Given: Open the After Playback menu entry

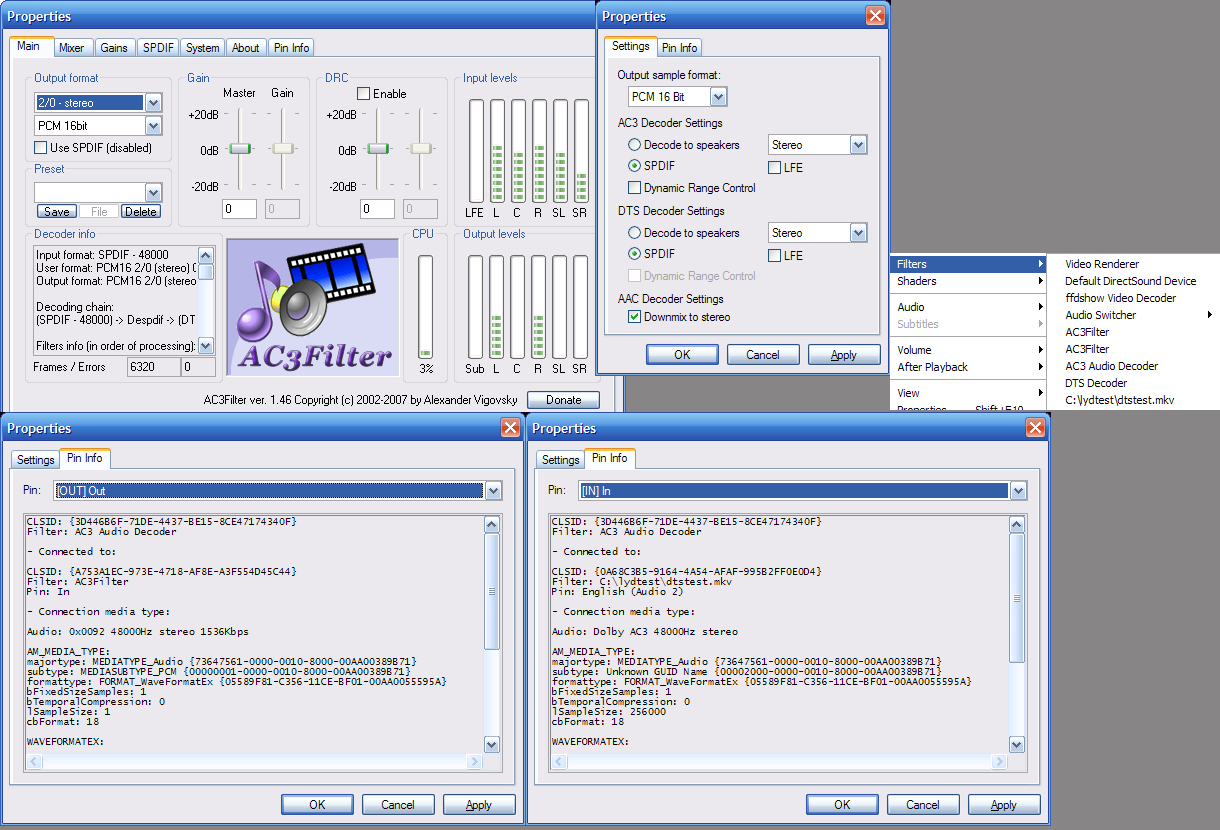Looking at the screenshot, I should [x=967, y=367].
